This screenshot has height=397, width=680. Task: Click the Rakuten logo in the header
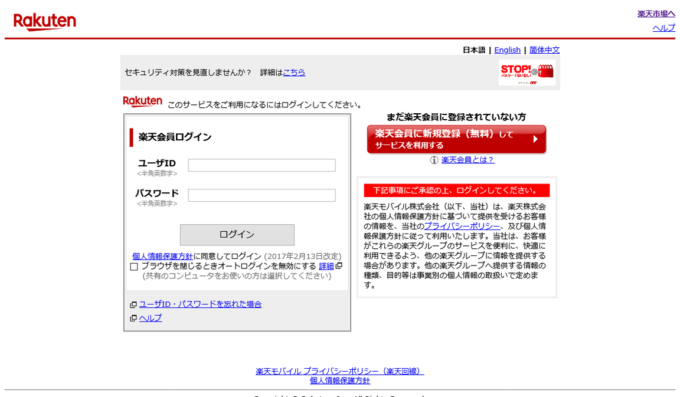click(45, 22)
